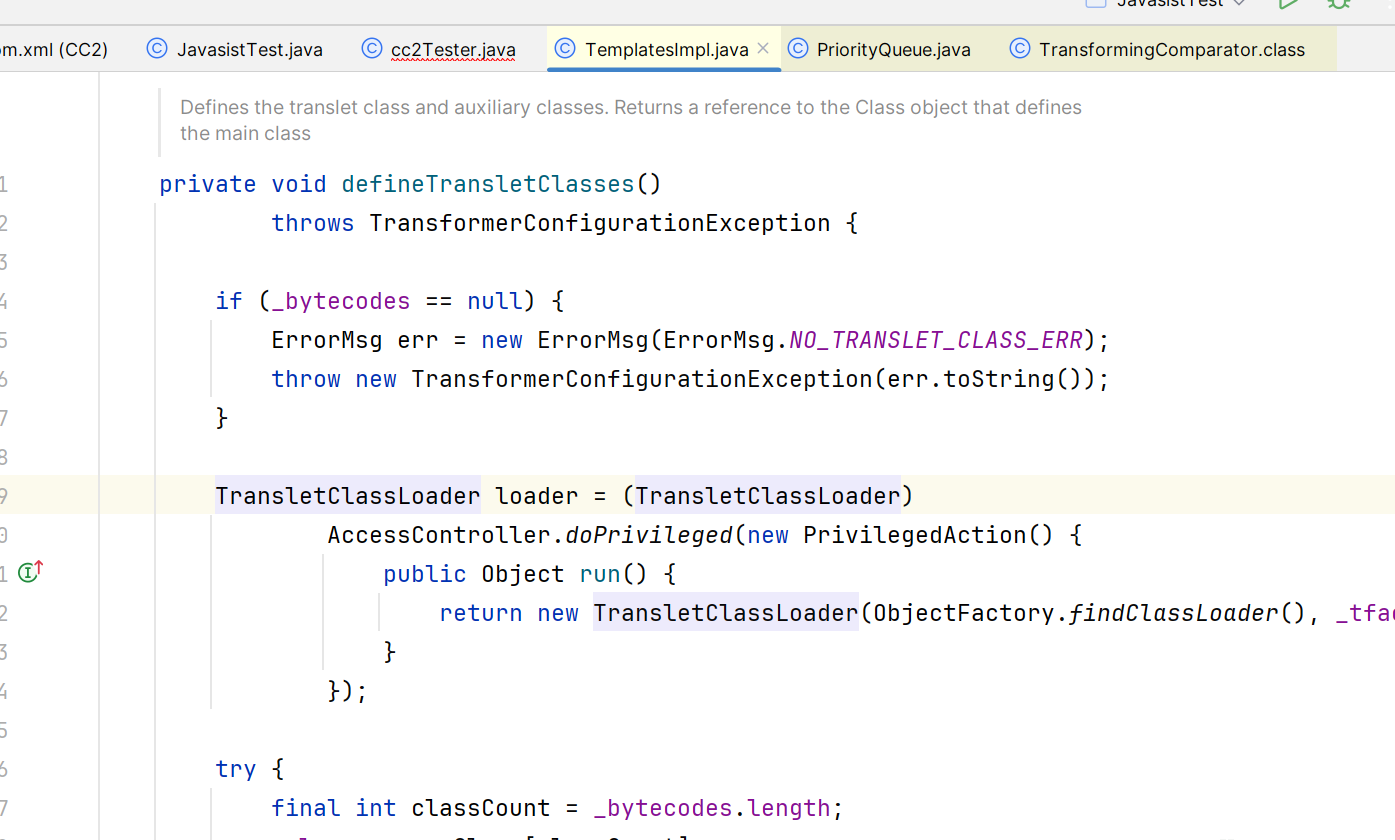This screenshot has height=840, width=1395.
Task: Click the implements-method gutter icon beside run()
Action: [30, 573]
